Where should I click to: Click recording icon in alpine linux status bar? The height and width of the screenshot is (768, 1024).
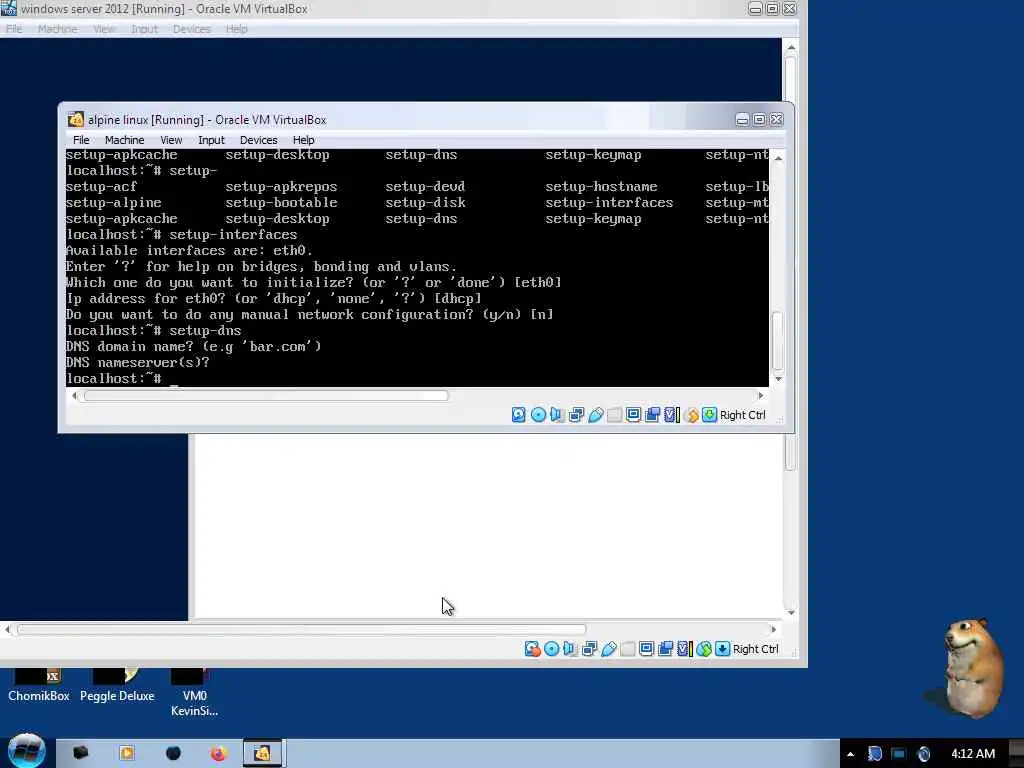pos(652,415)
